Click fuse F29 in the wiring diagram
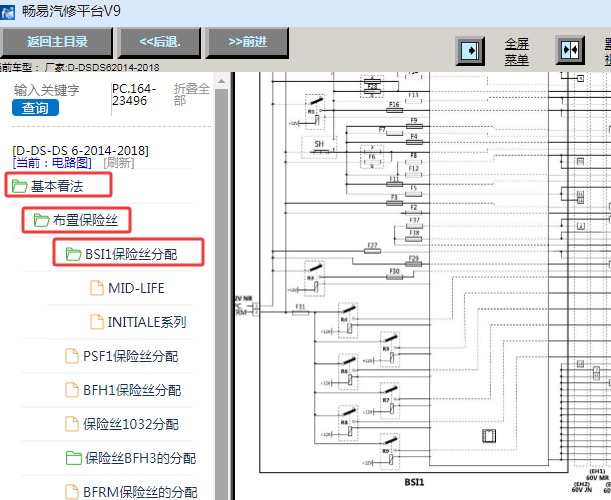 click(413, 264)
